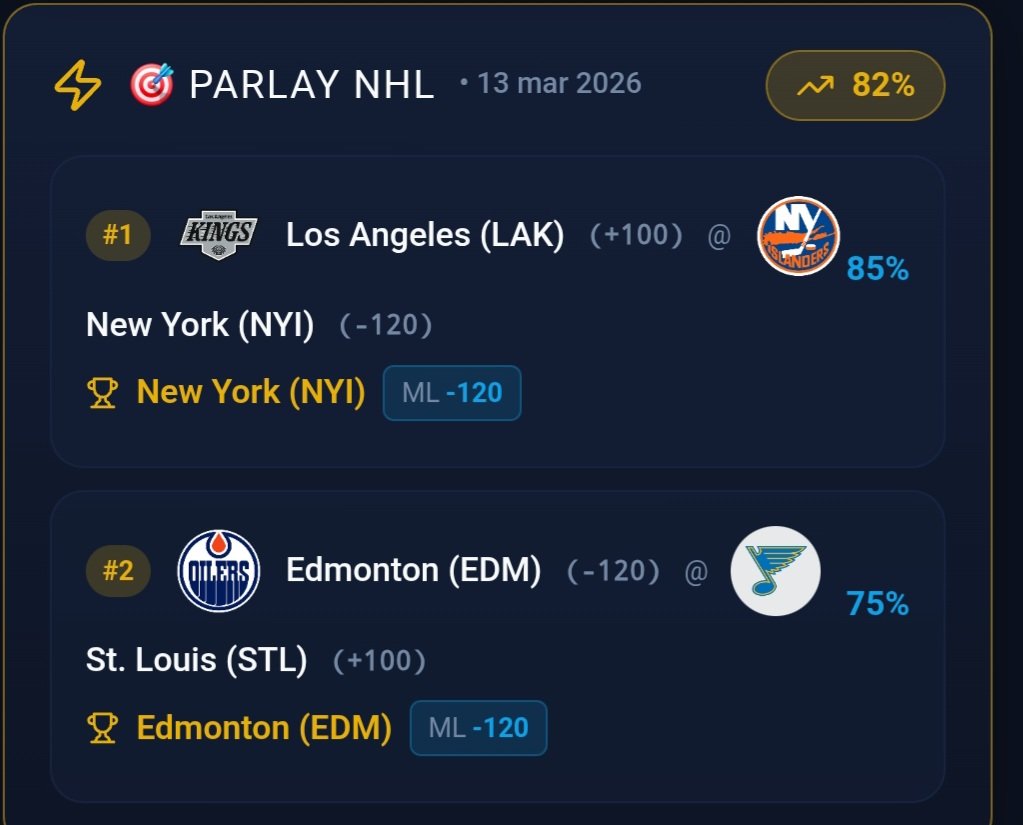Click the #2 pick number badge
This screenshot has width=1023, height=825.
click(118, 571)
